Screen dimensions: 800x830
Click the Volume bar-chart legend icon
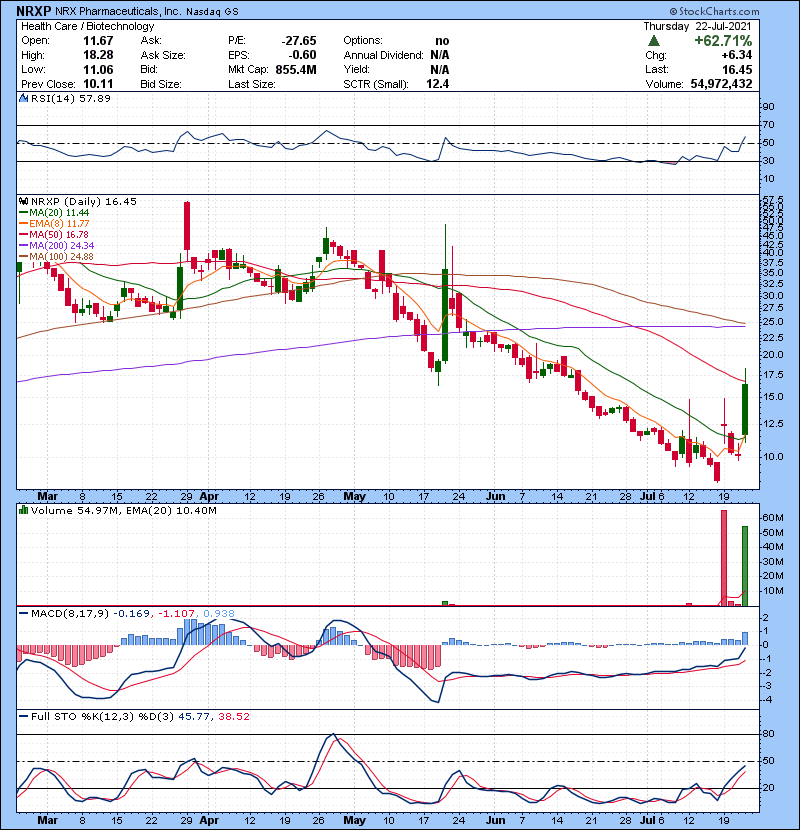pos(23,511)
